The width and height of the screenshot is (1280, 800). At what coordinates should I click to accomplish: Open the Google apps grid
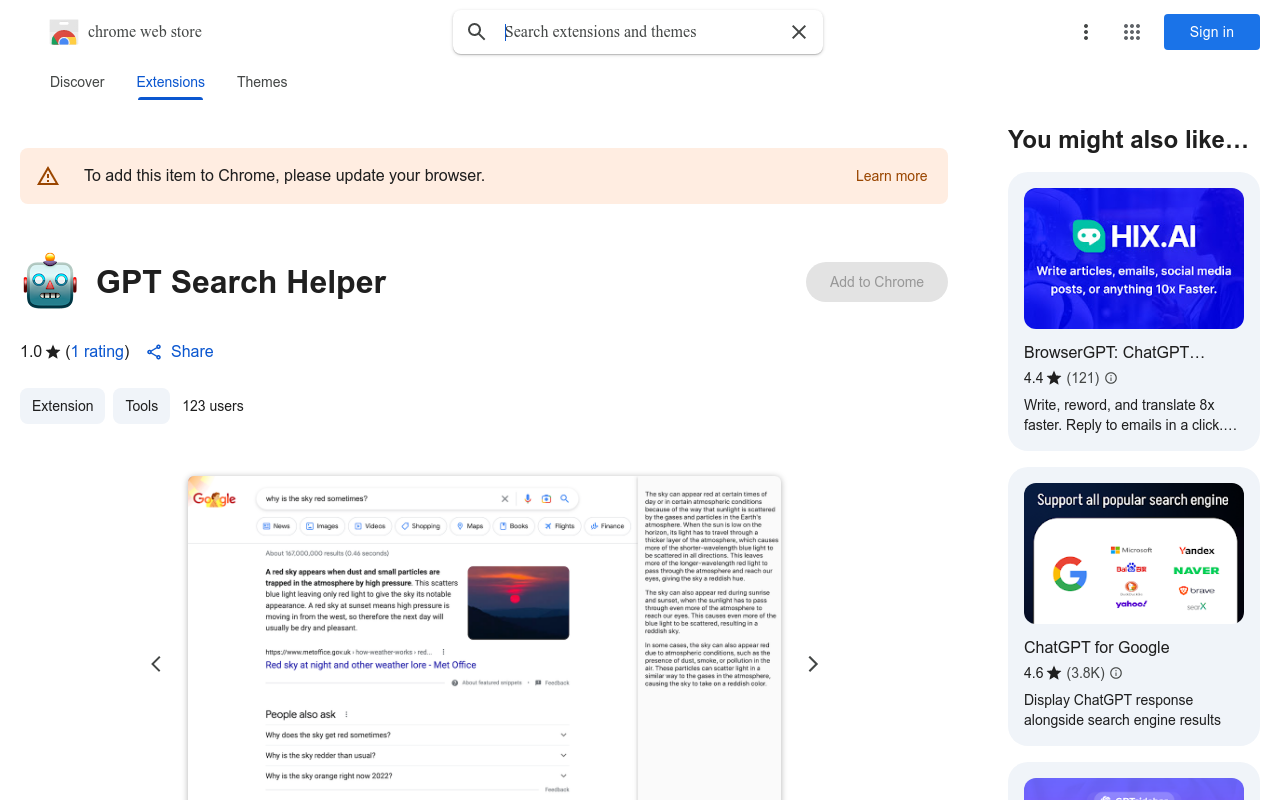[1132, 32]
